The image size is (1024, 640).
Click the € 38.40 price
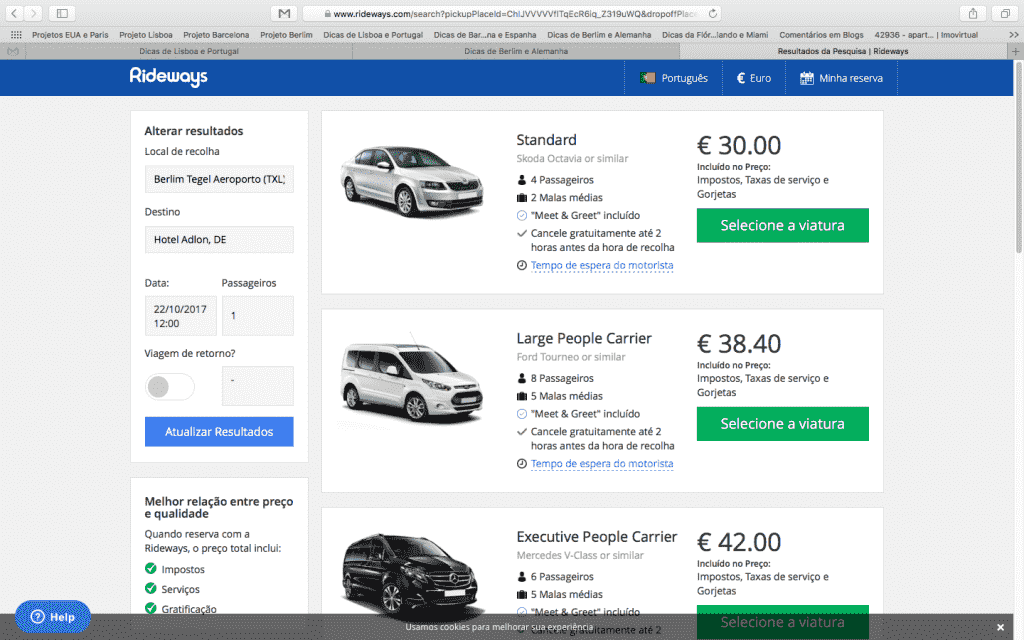pyautogui.click(x=739, y=344)
